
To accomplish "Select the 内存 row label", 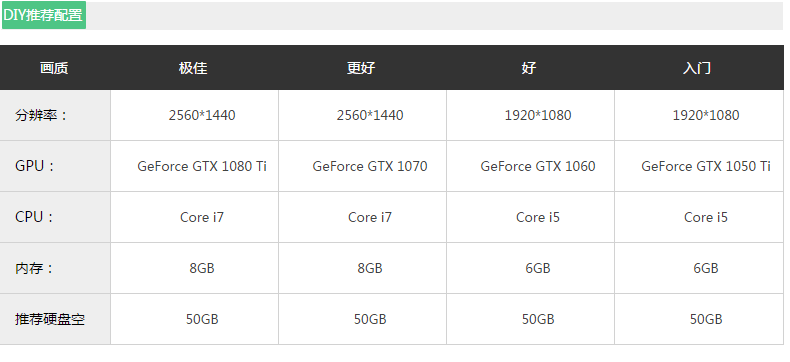I will tap(35, 268).
